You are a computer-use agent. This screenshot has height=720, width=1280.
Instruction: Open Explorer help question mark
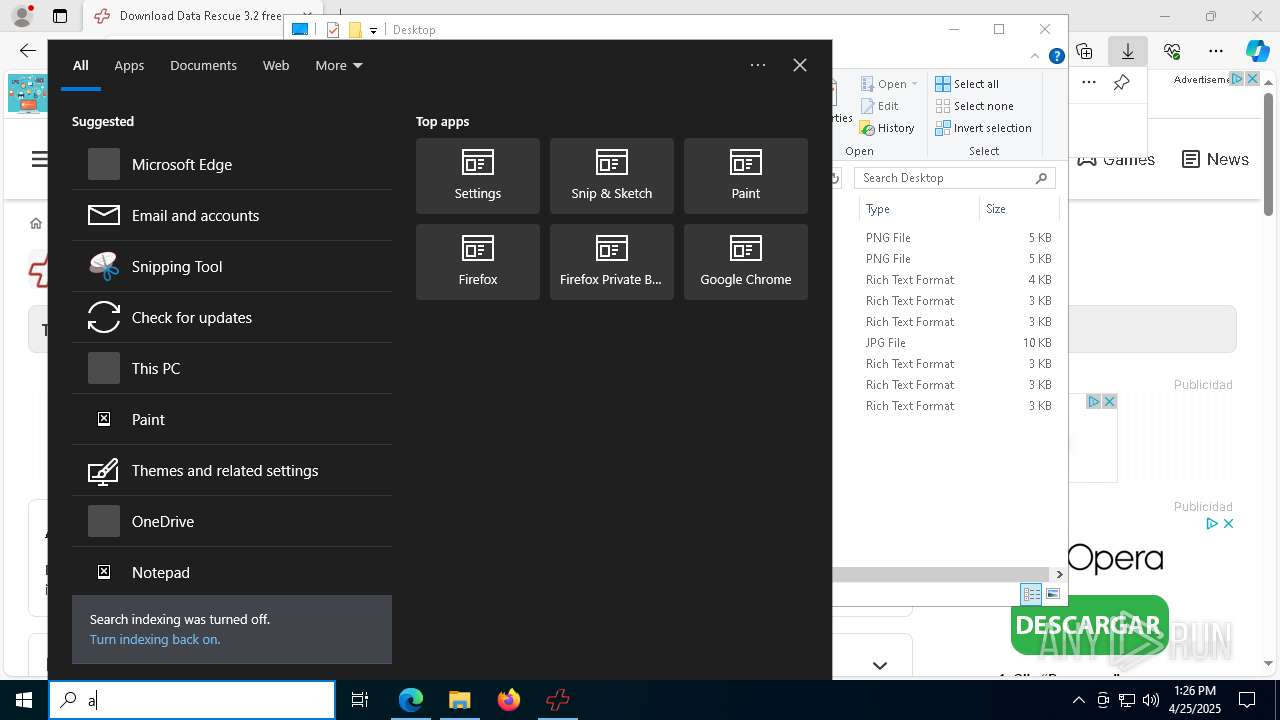tap(1056, 56)
